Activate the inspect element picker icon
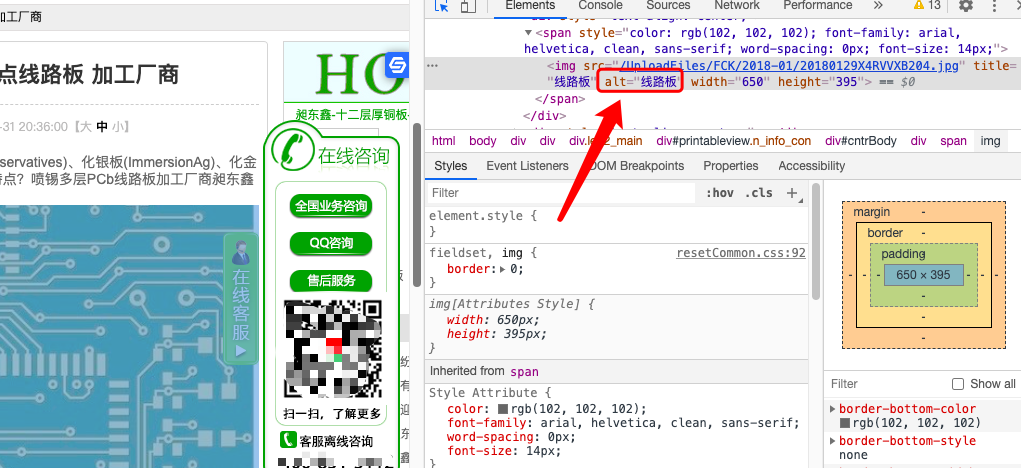This screenshot has height=468, width=1021. coord(441,6)
